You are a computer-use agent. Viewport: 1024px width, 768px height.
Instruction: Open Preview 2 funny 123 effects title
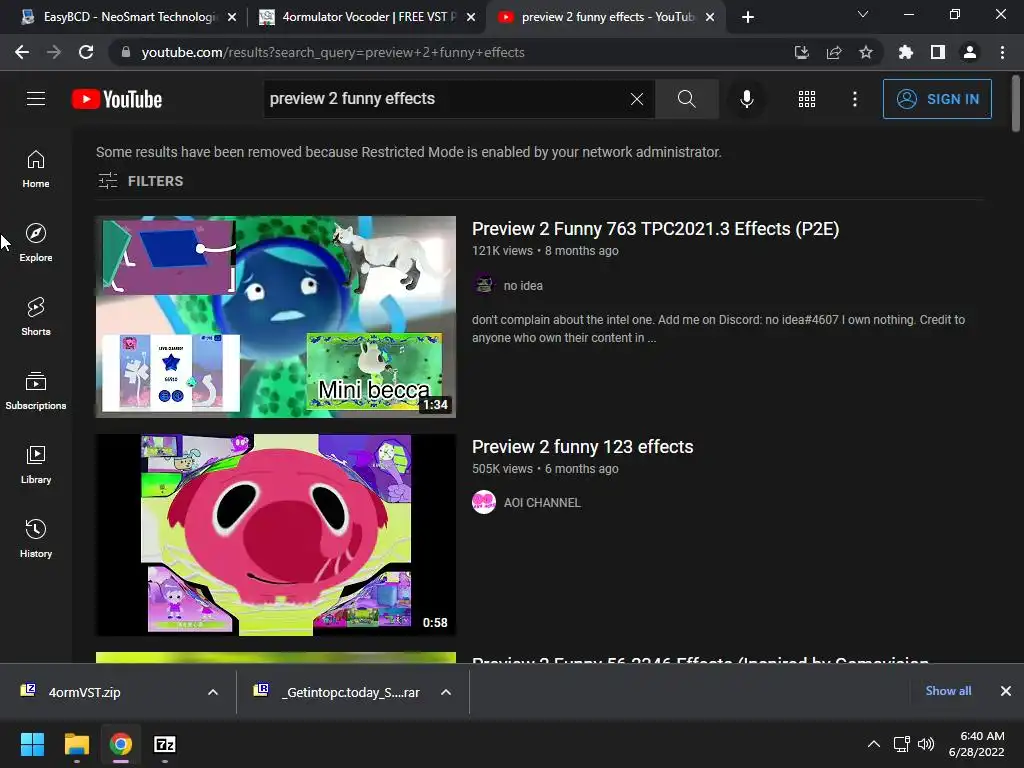(x=583, y=447)
